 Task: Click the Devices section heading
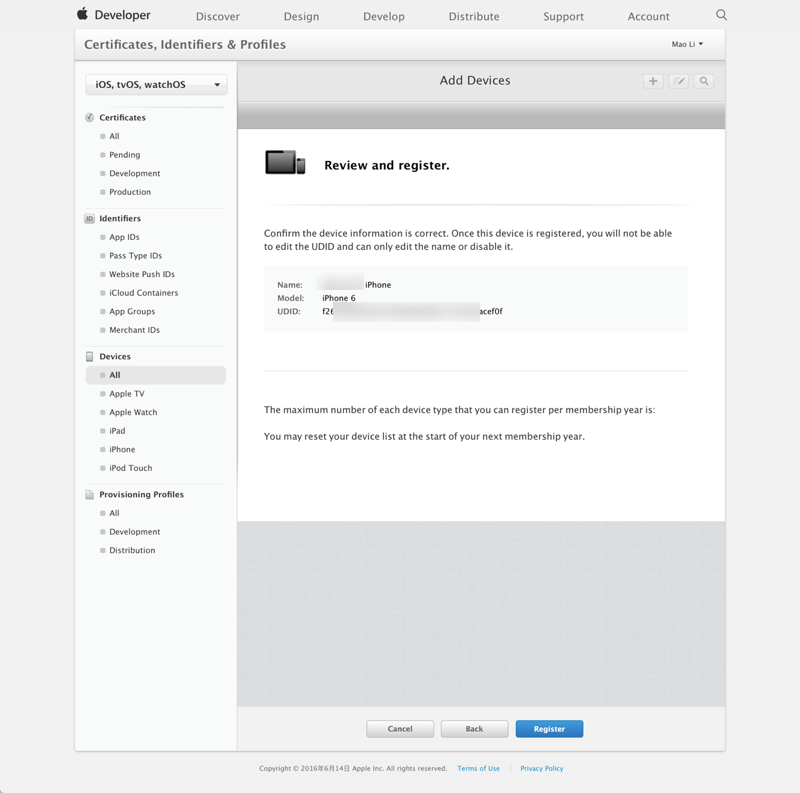point(115,356)
